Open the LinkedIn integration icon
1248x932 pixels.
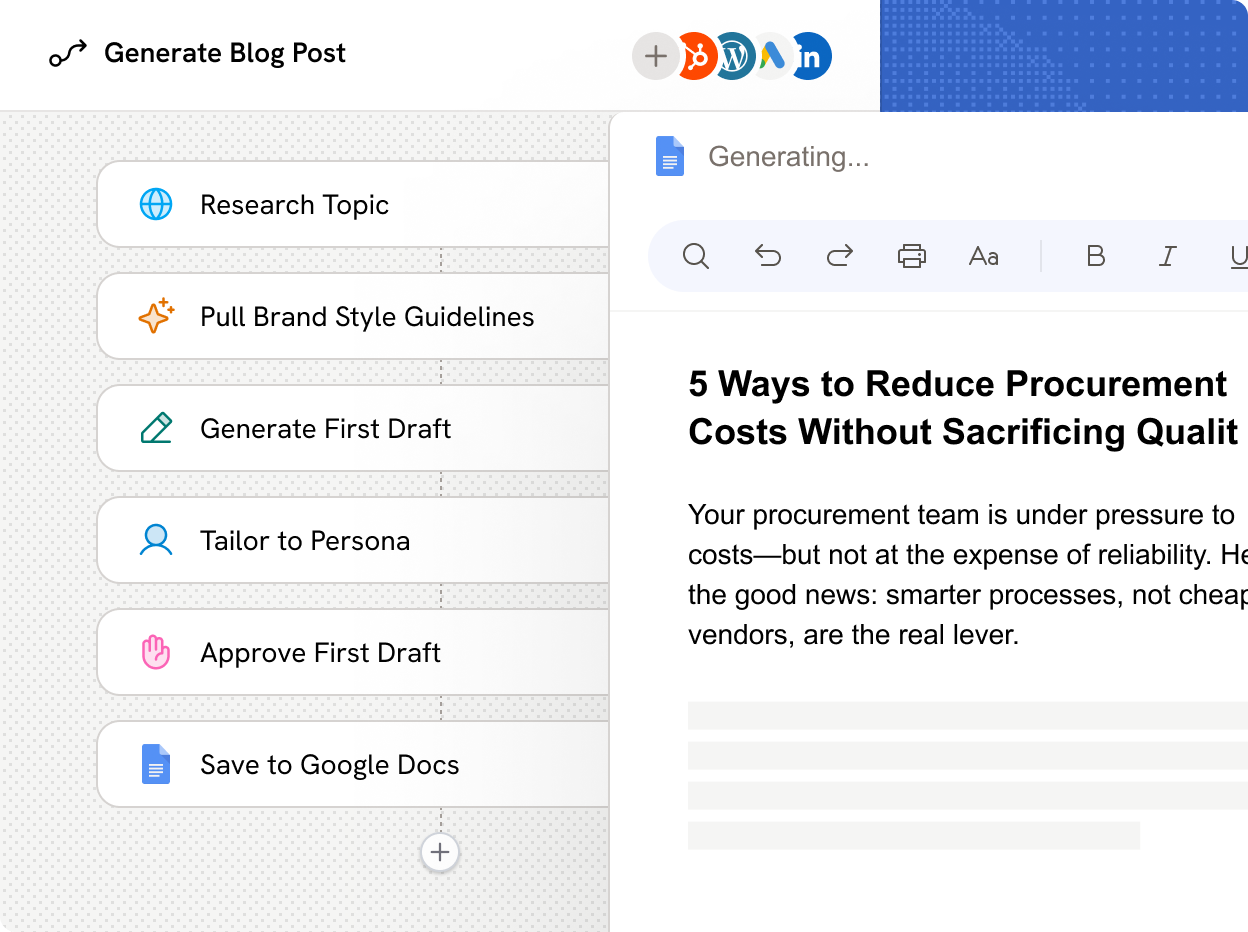tap(810, 56)
